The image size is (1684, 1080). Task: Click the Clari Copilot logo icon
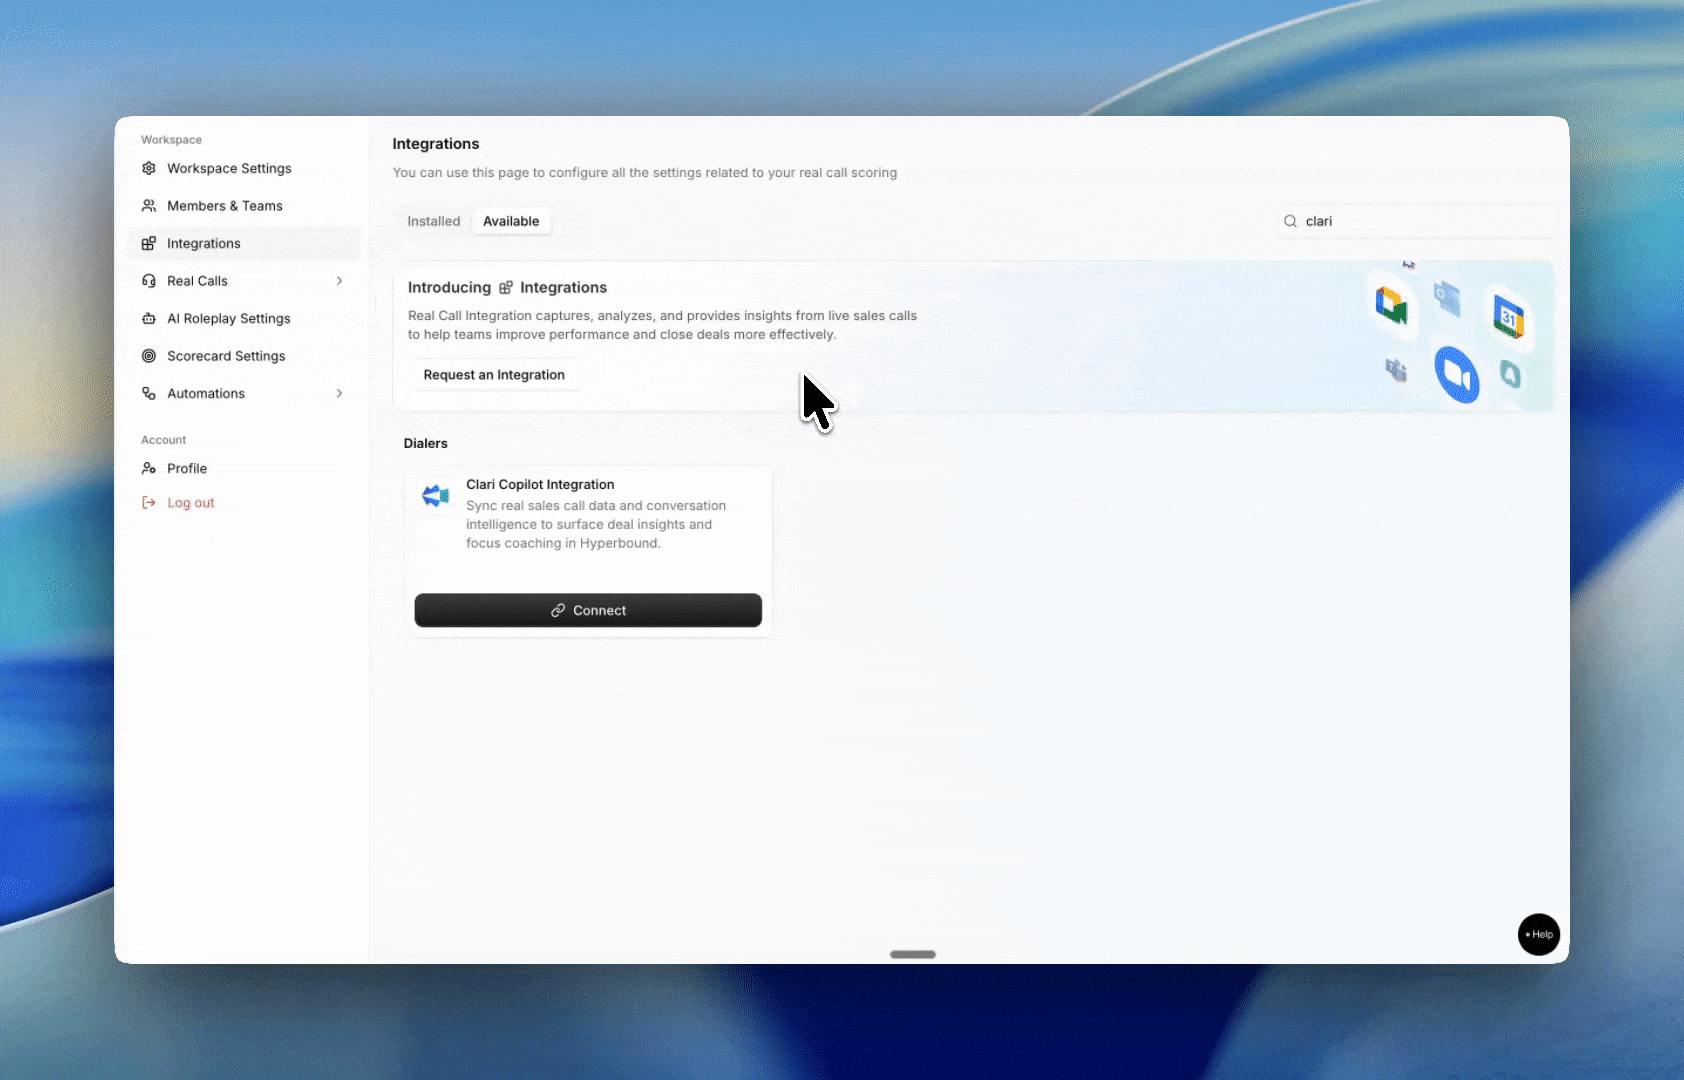435,495
